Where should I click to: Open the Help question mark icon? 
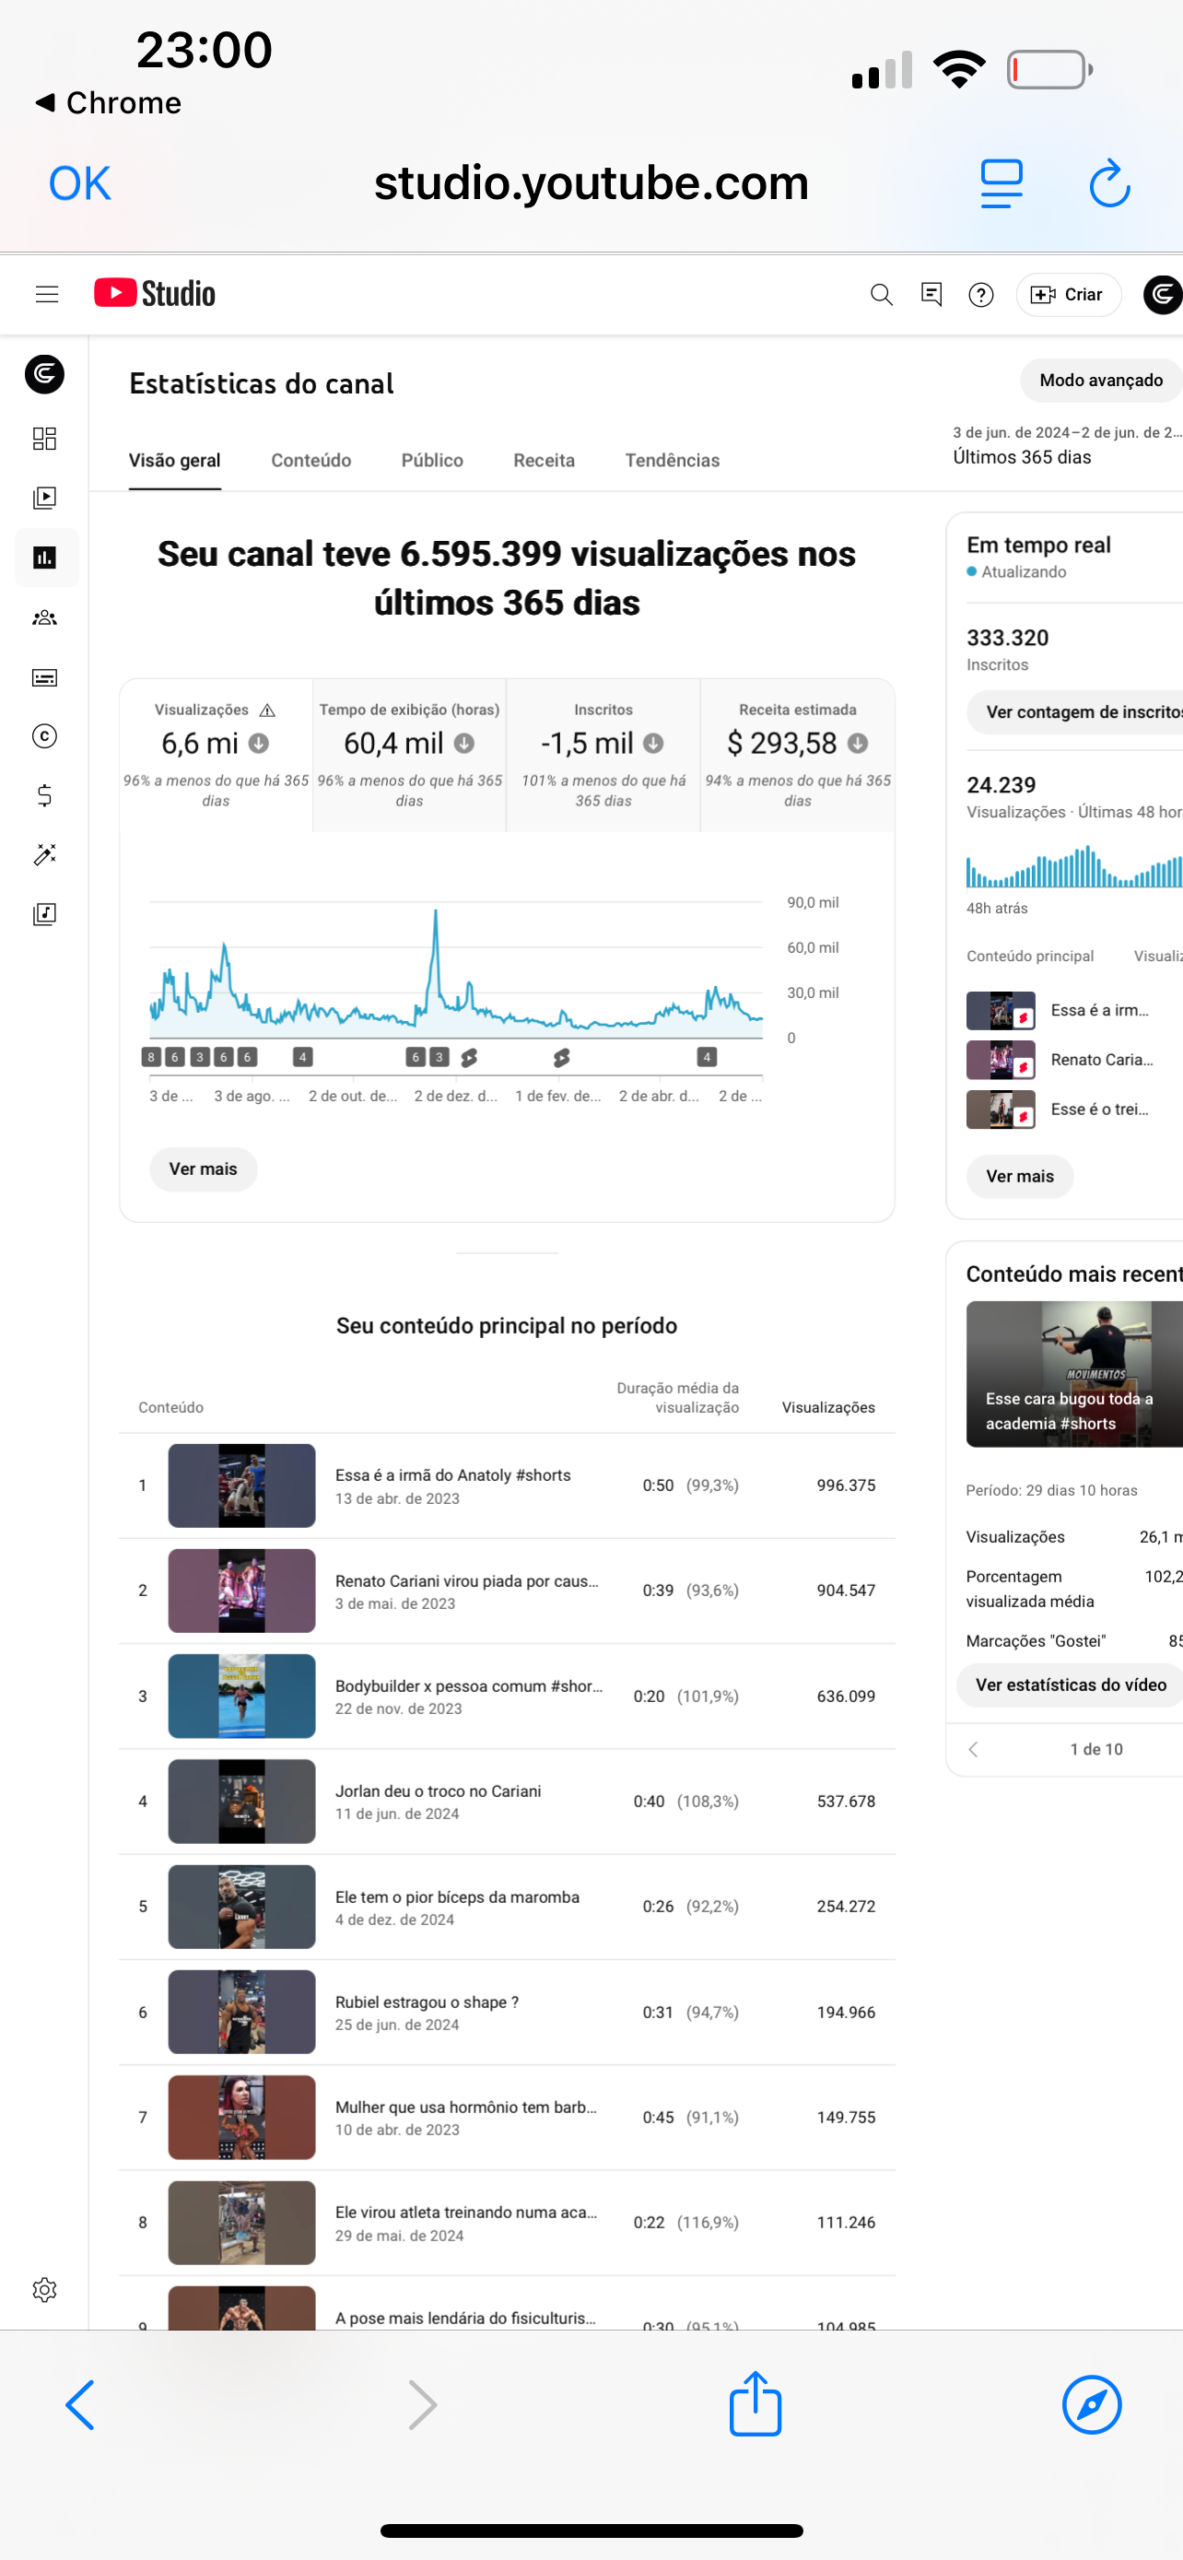pyautogui.click(x=981, y=295)
